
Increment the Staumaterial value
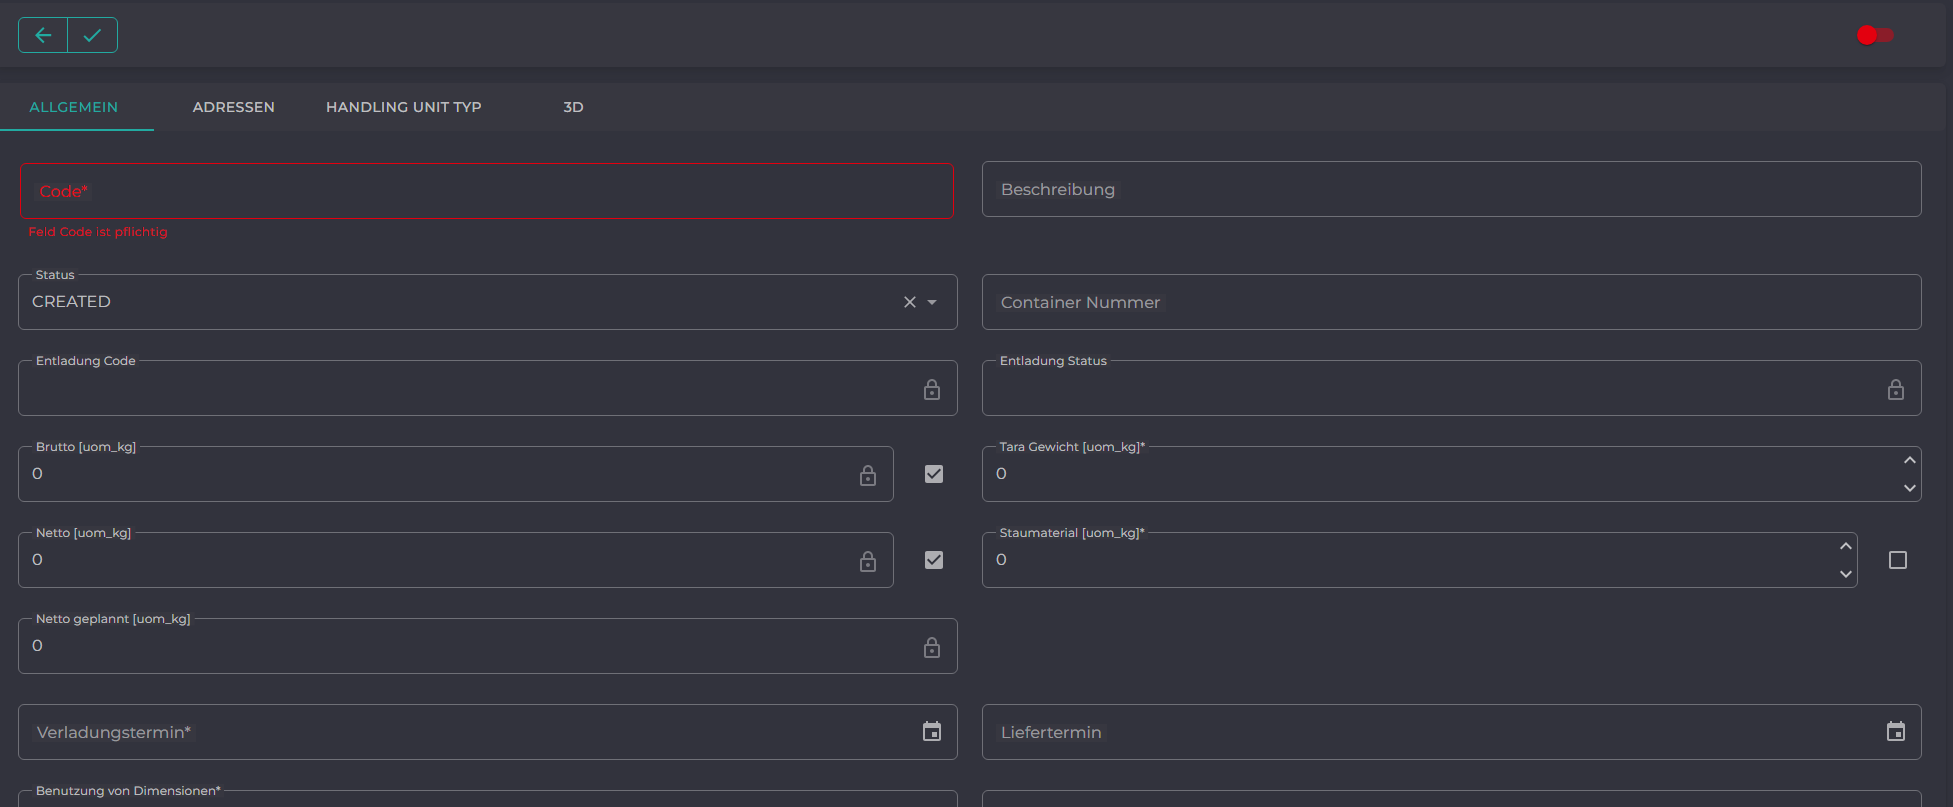coord(1846,546)
